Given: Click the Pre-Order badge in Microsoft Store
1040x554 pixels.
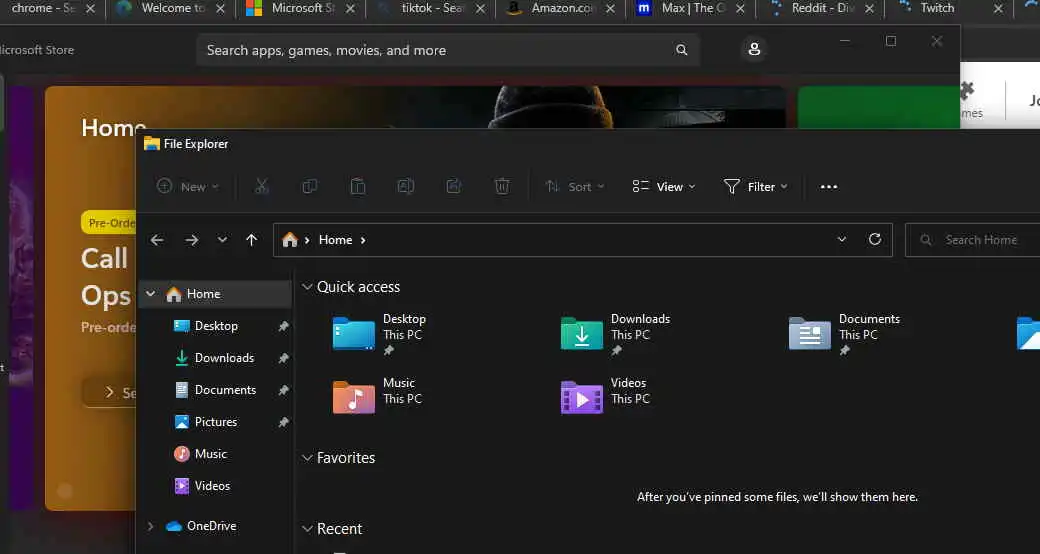Looking at the screenshot, I should [109, 223].
